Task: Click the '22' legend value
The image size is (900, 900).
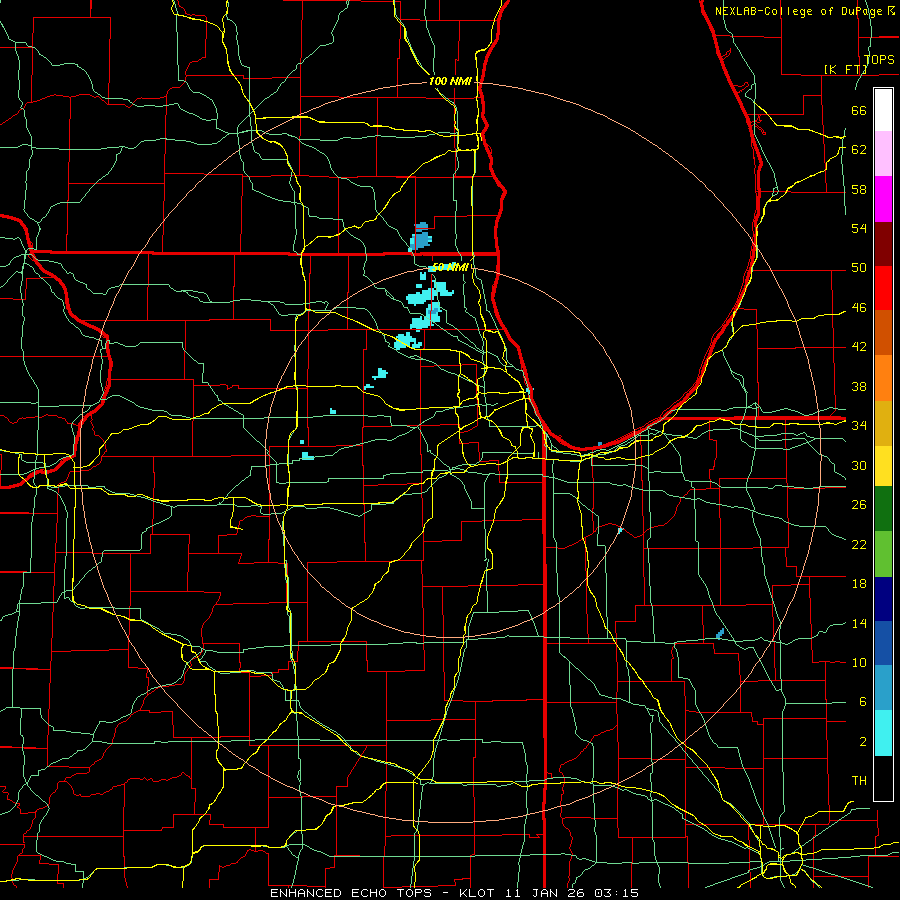Action: [859, 544]
